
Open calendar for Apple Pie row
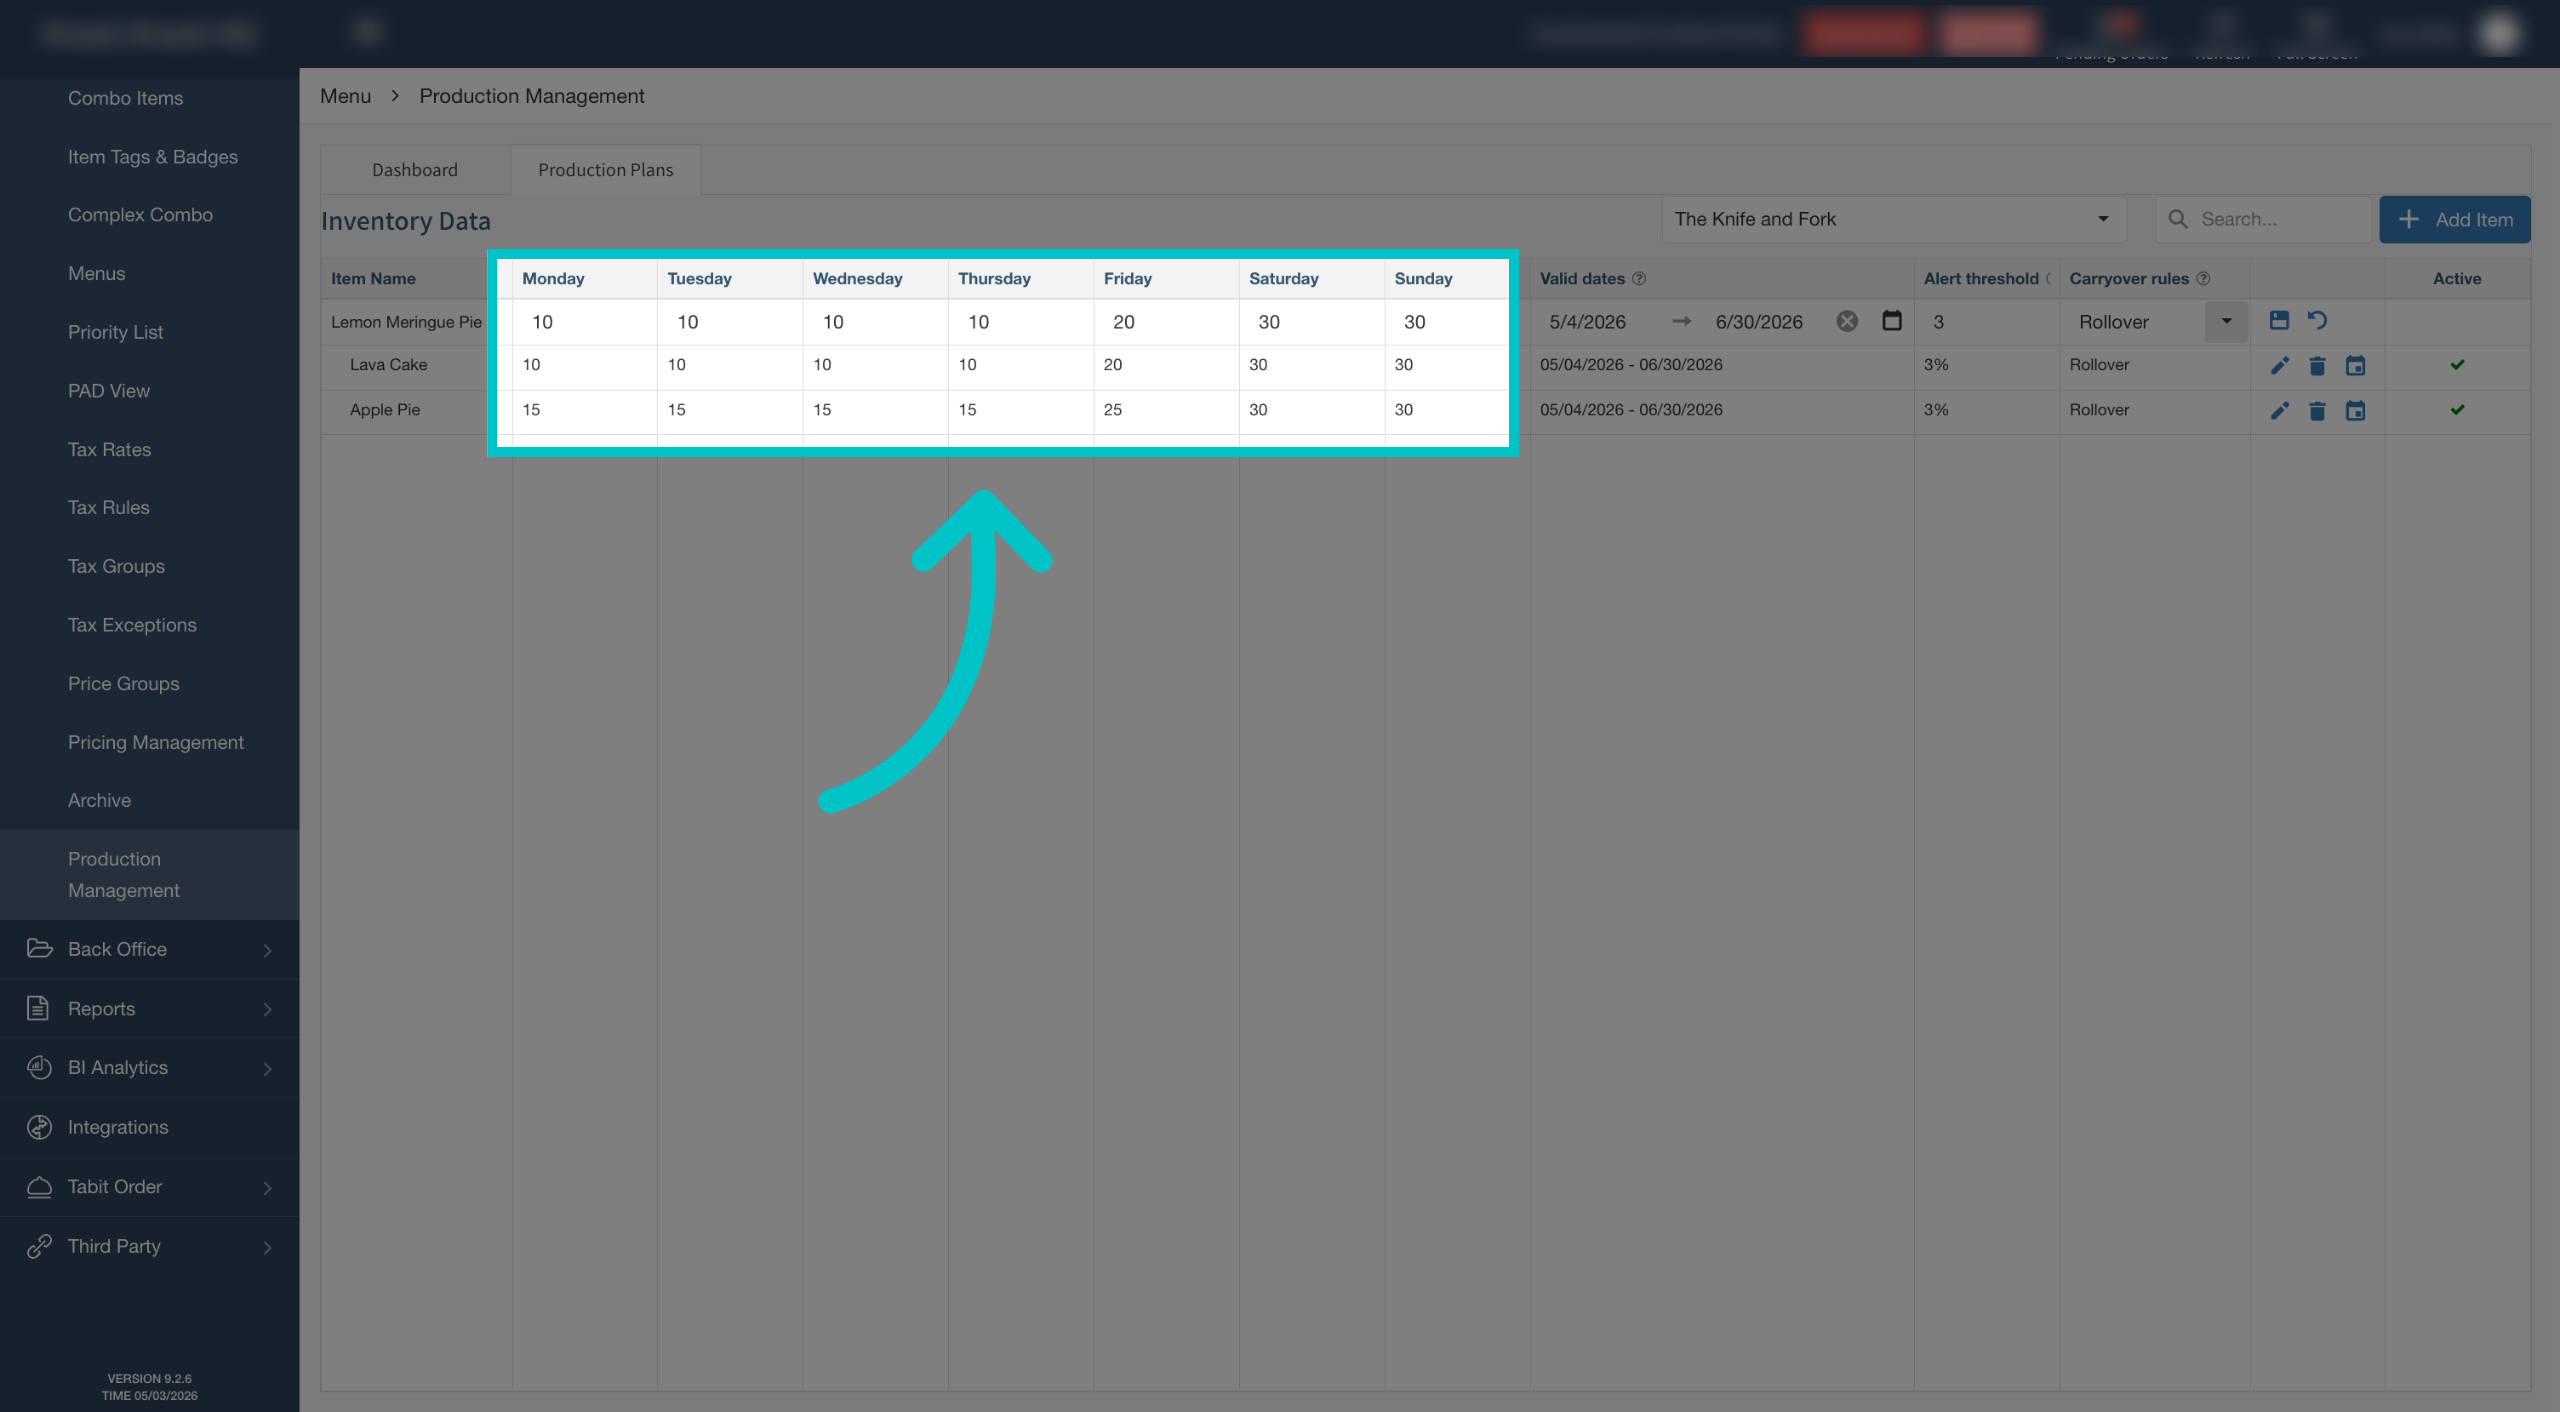[x=2355, y=411]
